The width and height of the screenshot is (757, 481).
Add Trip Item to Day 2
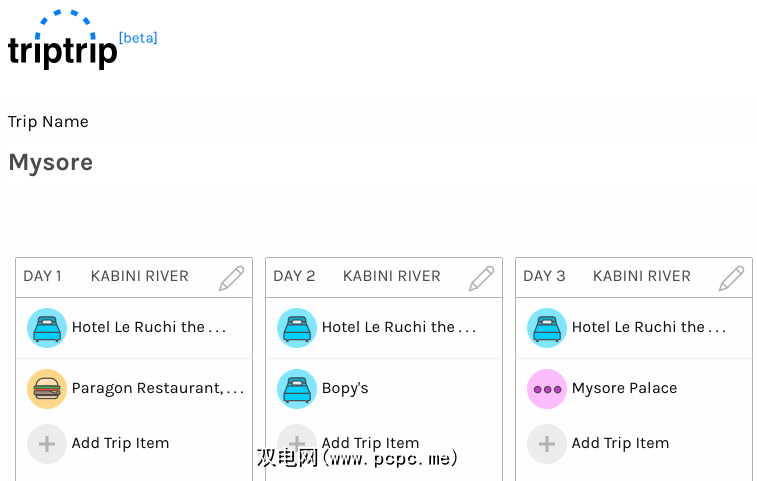tap(370, 444)
